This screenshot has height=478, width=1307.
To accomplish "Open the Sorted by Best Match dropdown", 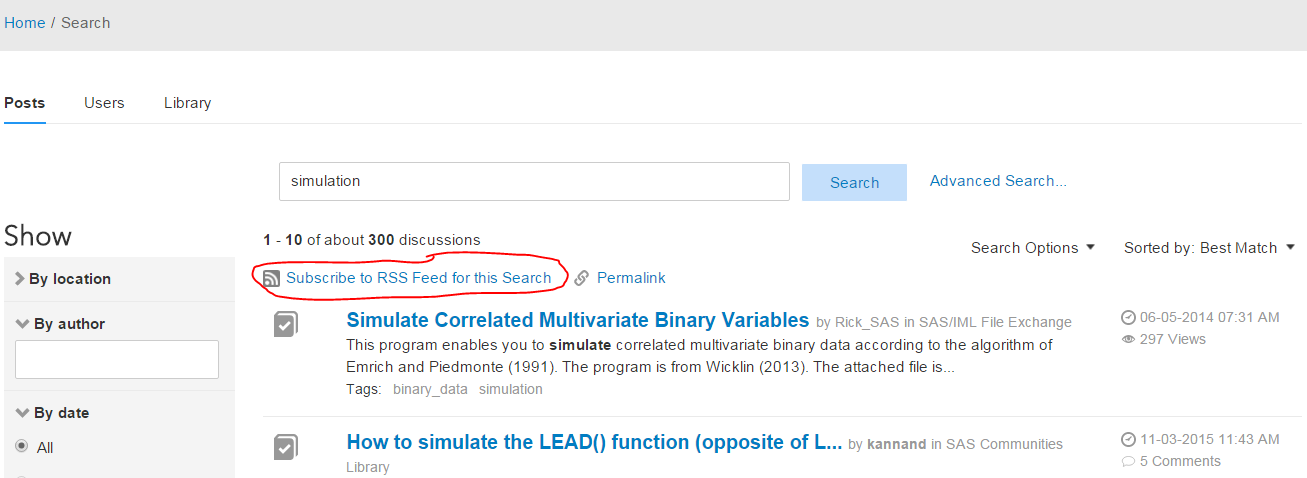I will [1209, 248].
